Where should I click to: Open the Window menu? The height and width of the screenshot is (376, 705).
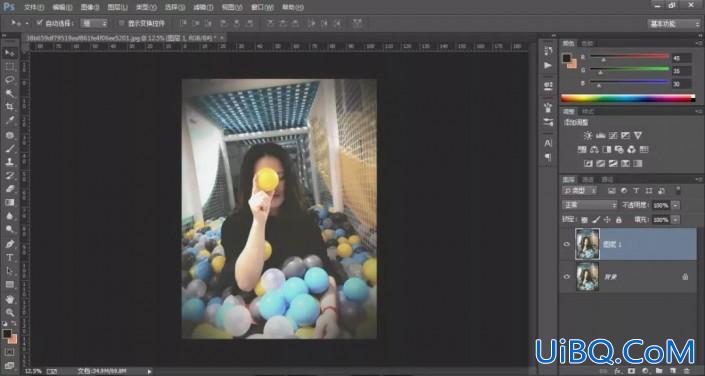[262, 7]
